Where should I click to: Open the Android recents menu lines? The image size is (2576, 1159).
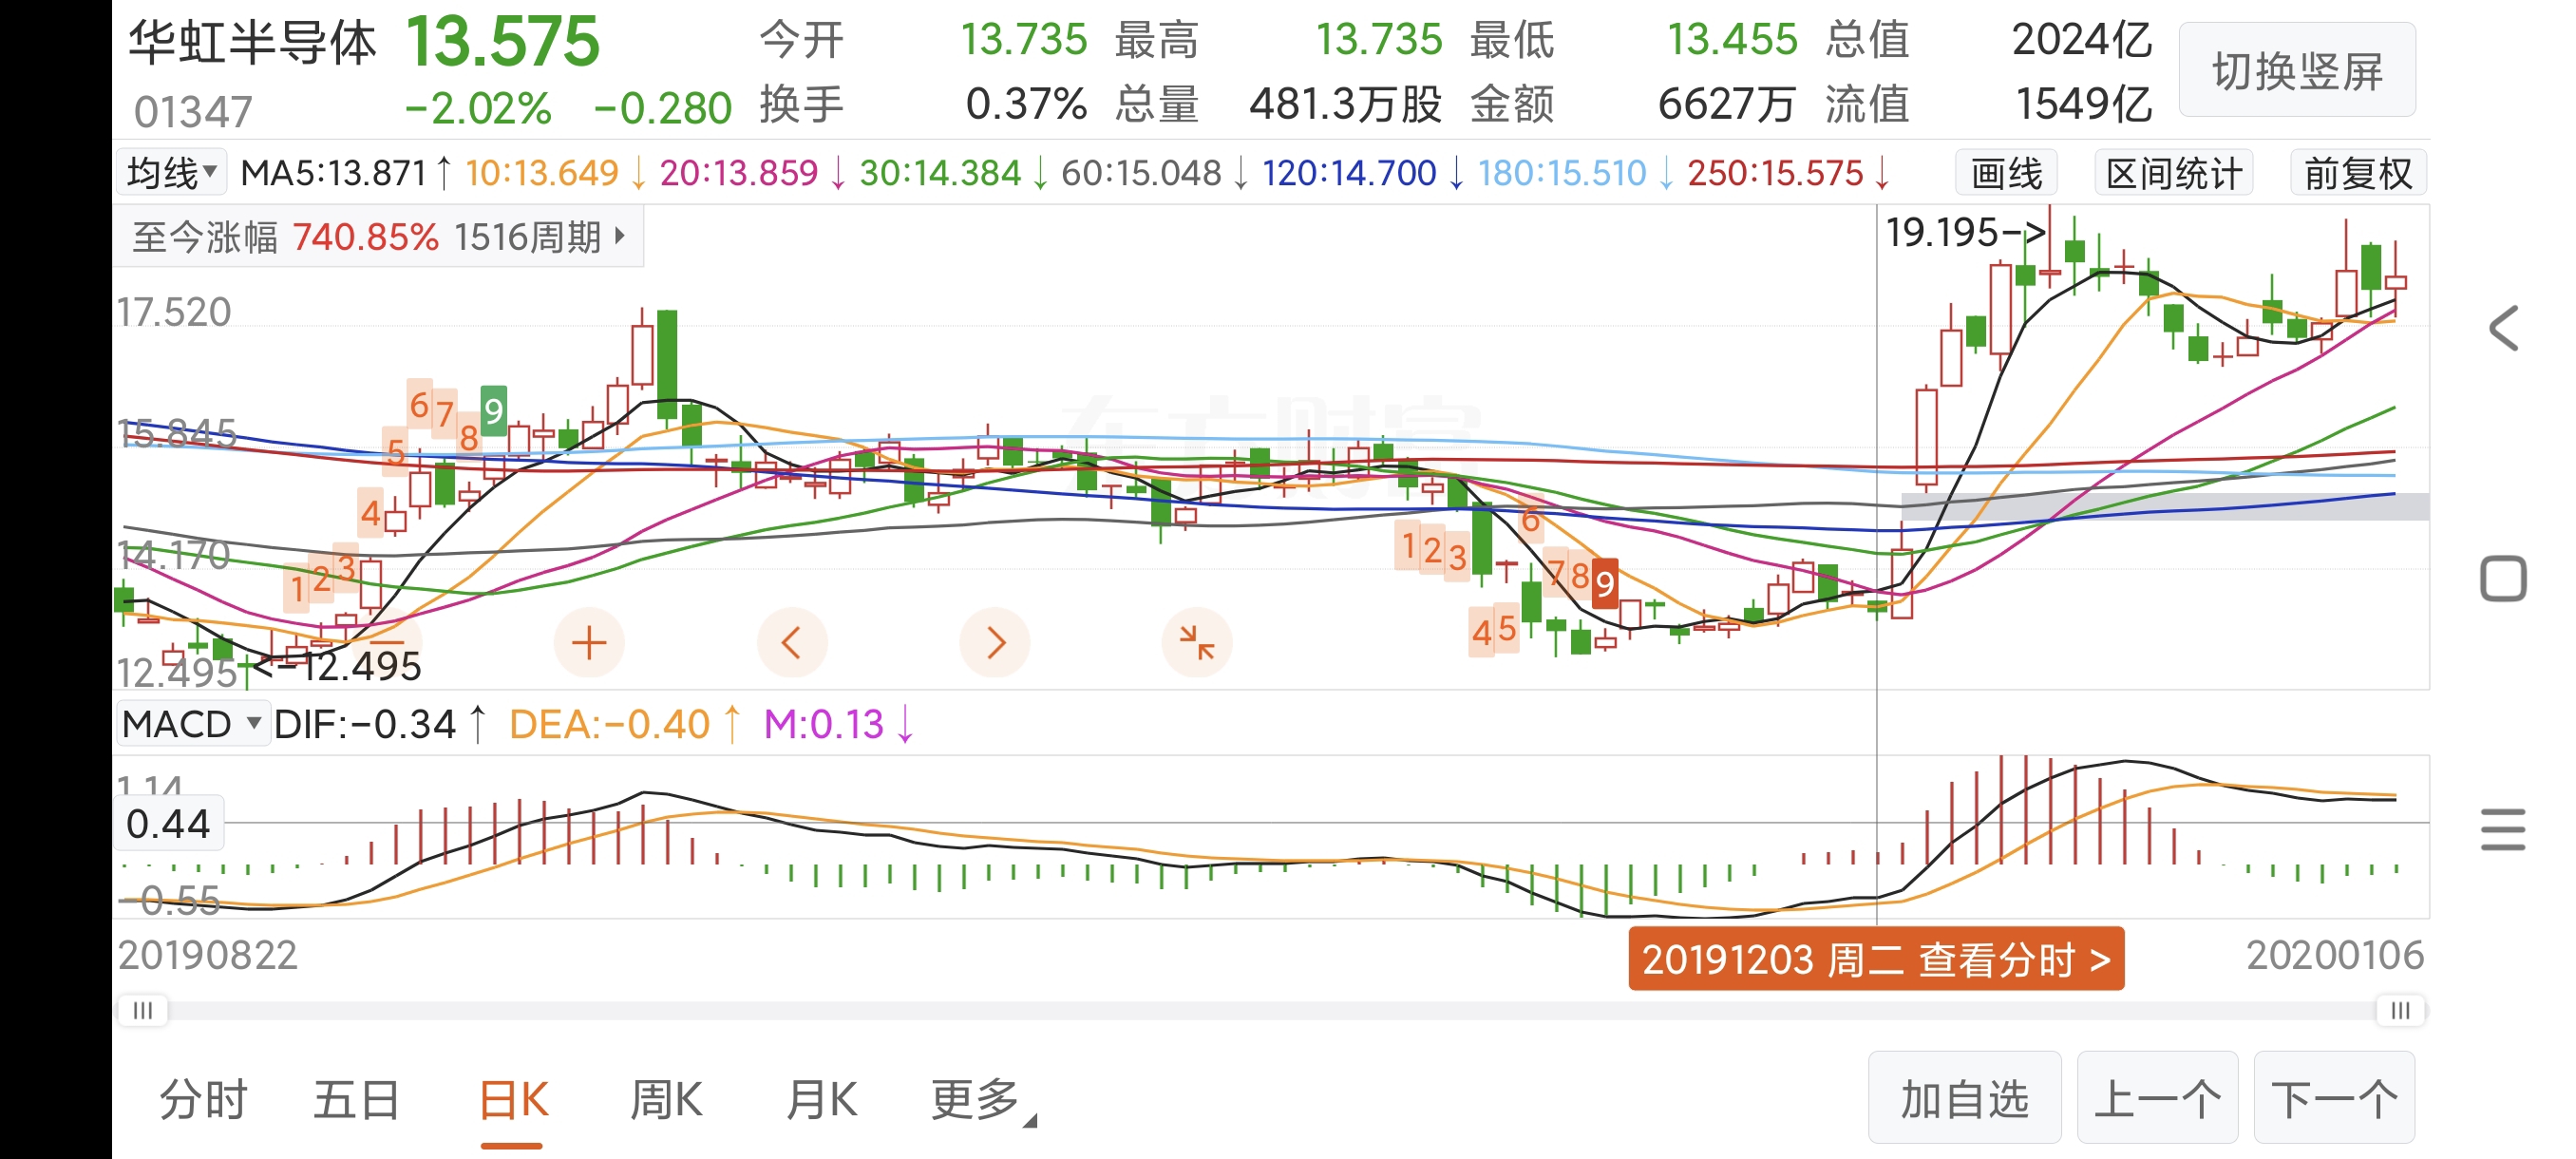tap(2502, 830)
